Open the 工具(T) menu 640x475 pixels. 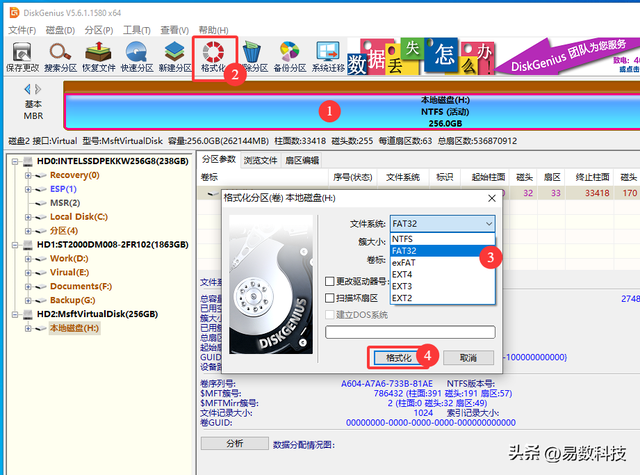137,30
